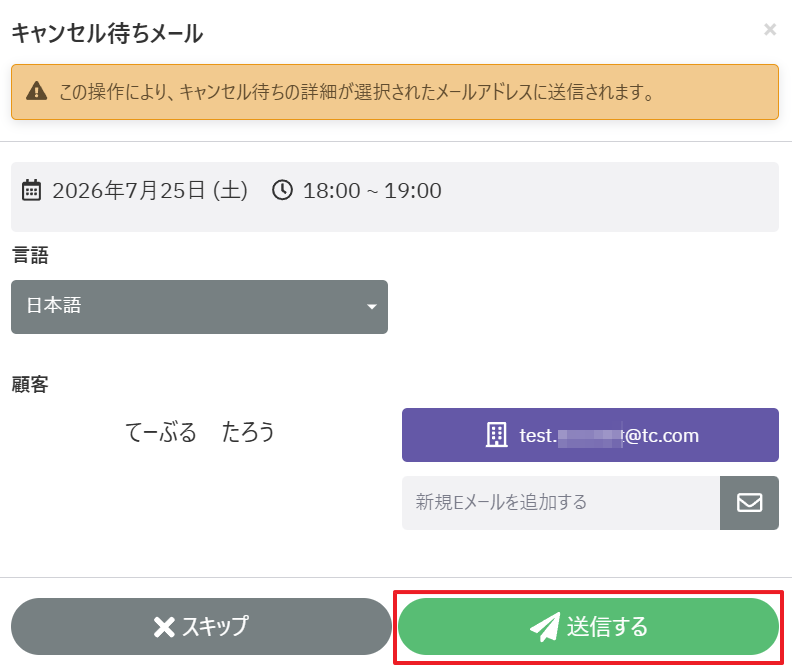Send the waitlist email with 送信する
Image resolution: width=792 pixels, height=666 pixels.
[x=588, y=627]
